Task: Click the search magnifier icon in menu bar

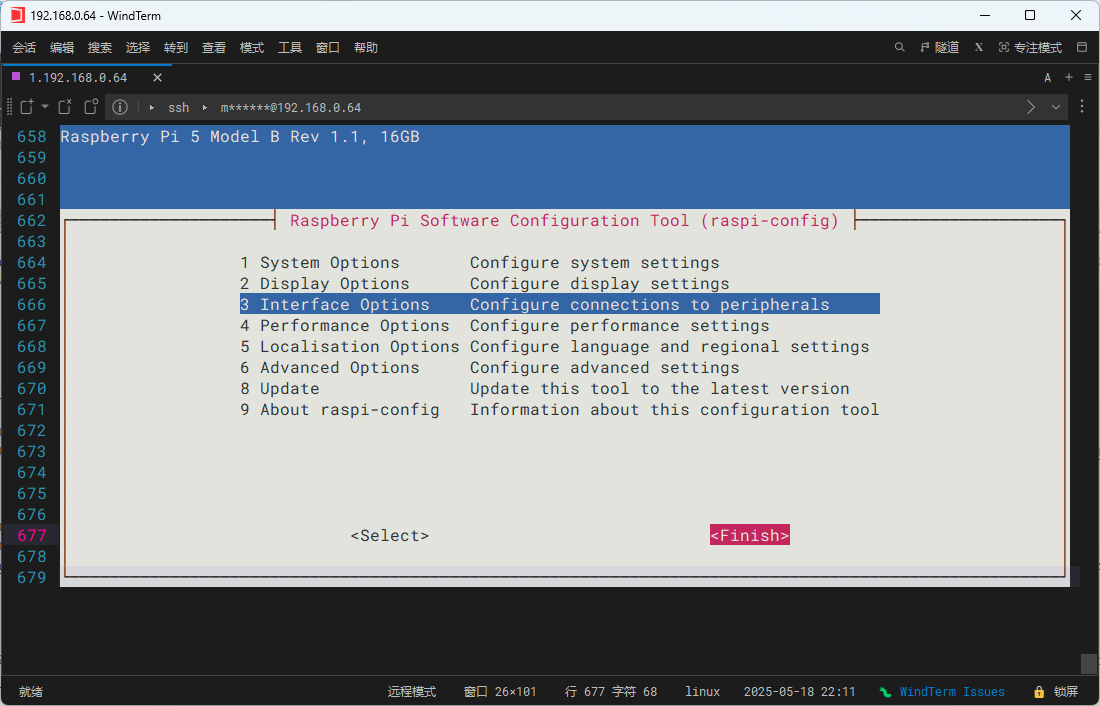Action: pyautogui.click(x=900, y=47)
